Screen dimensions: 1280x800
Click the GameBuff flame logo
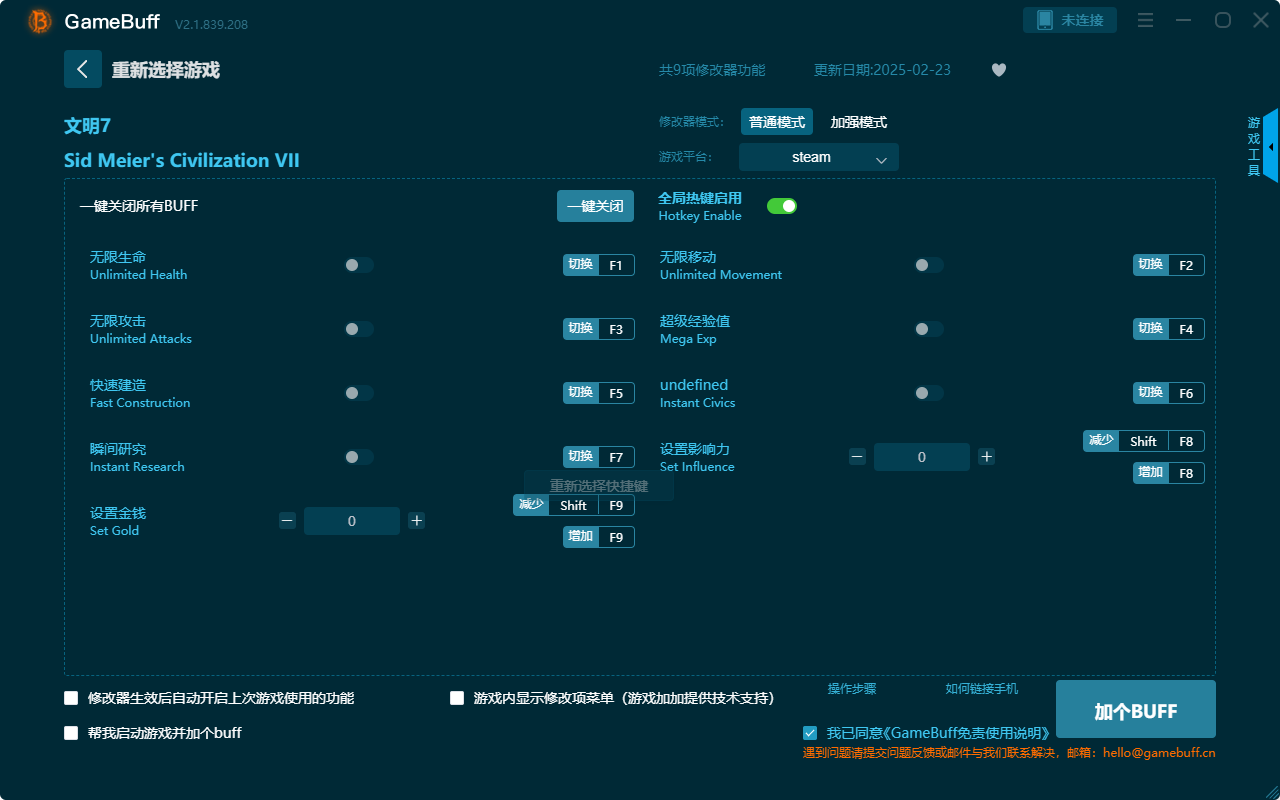pyautogui.click(x=38, y=20)
